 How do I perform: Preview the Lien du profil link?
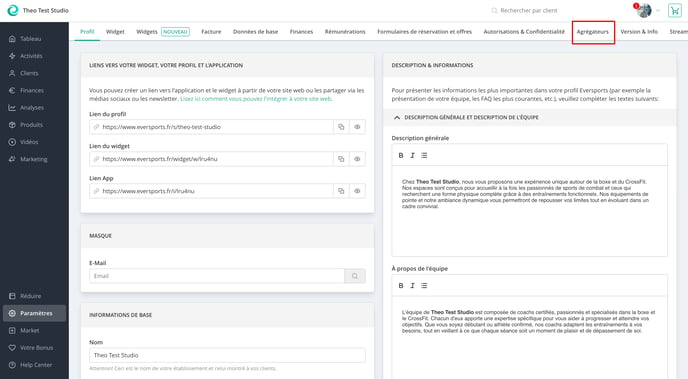pos(357,127)
